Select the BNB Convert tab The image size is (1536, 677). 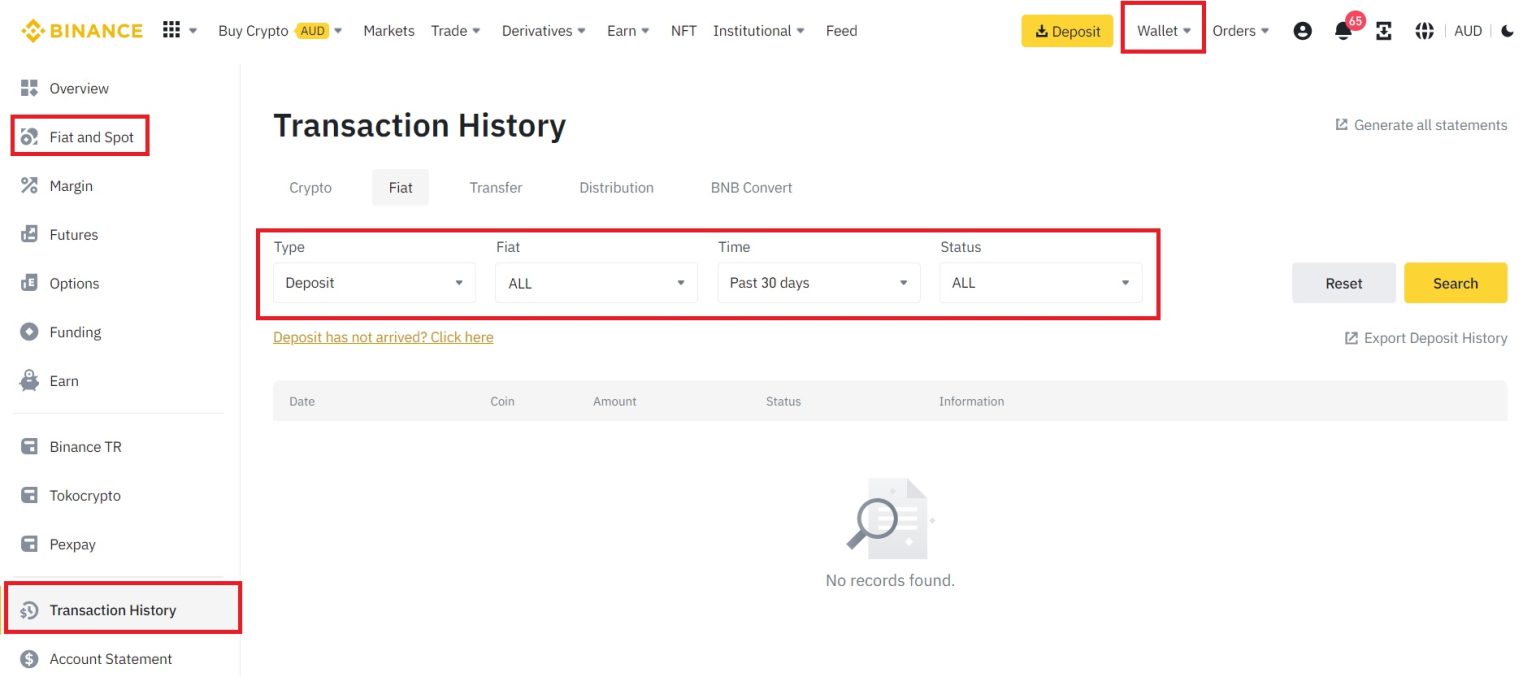[x=750, y=187]
